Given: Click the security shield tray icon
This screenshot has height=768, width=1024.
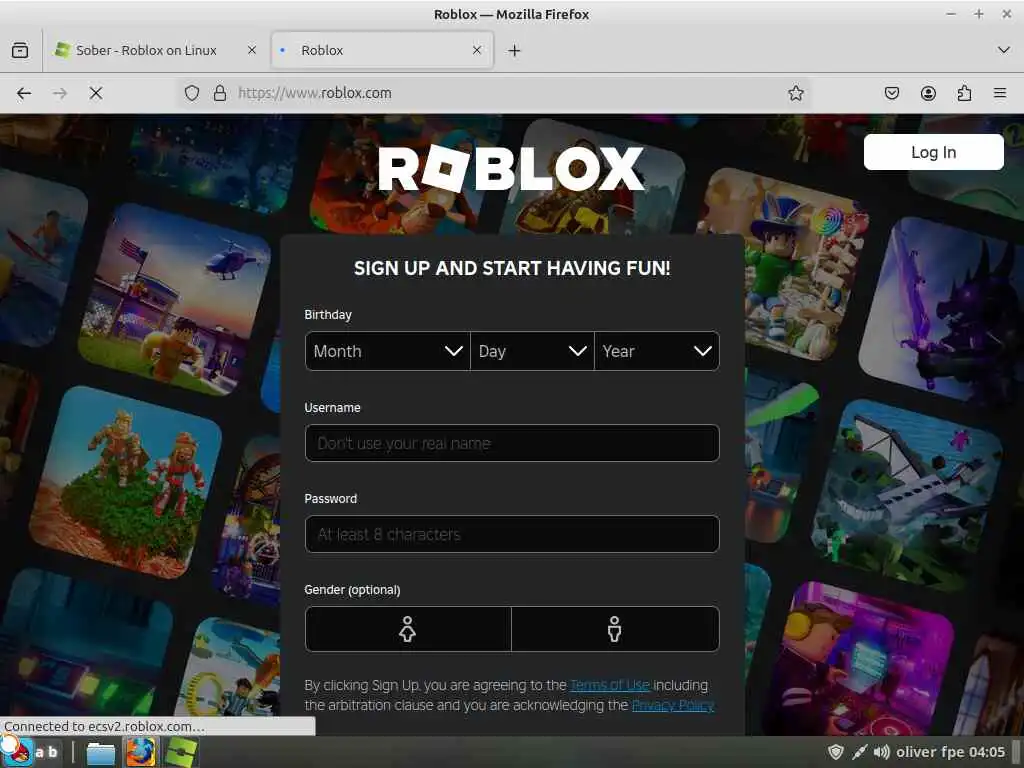Looking at the screenshot, I should tap(836, 752).
